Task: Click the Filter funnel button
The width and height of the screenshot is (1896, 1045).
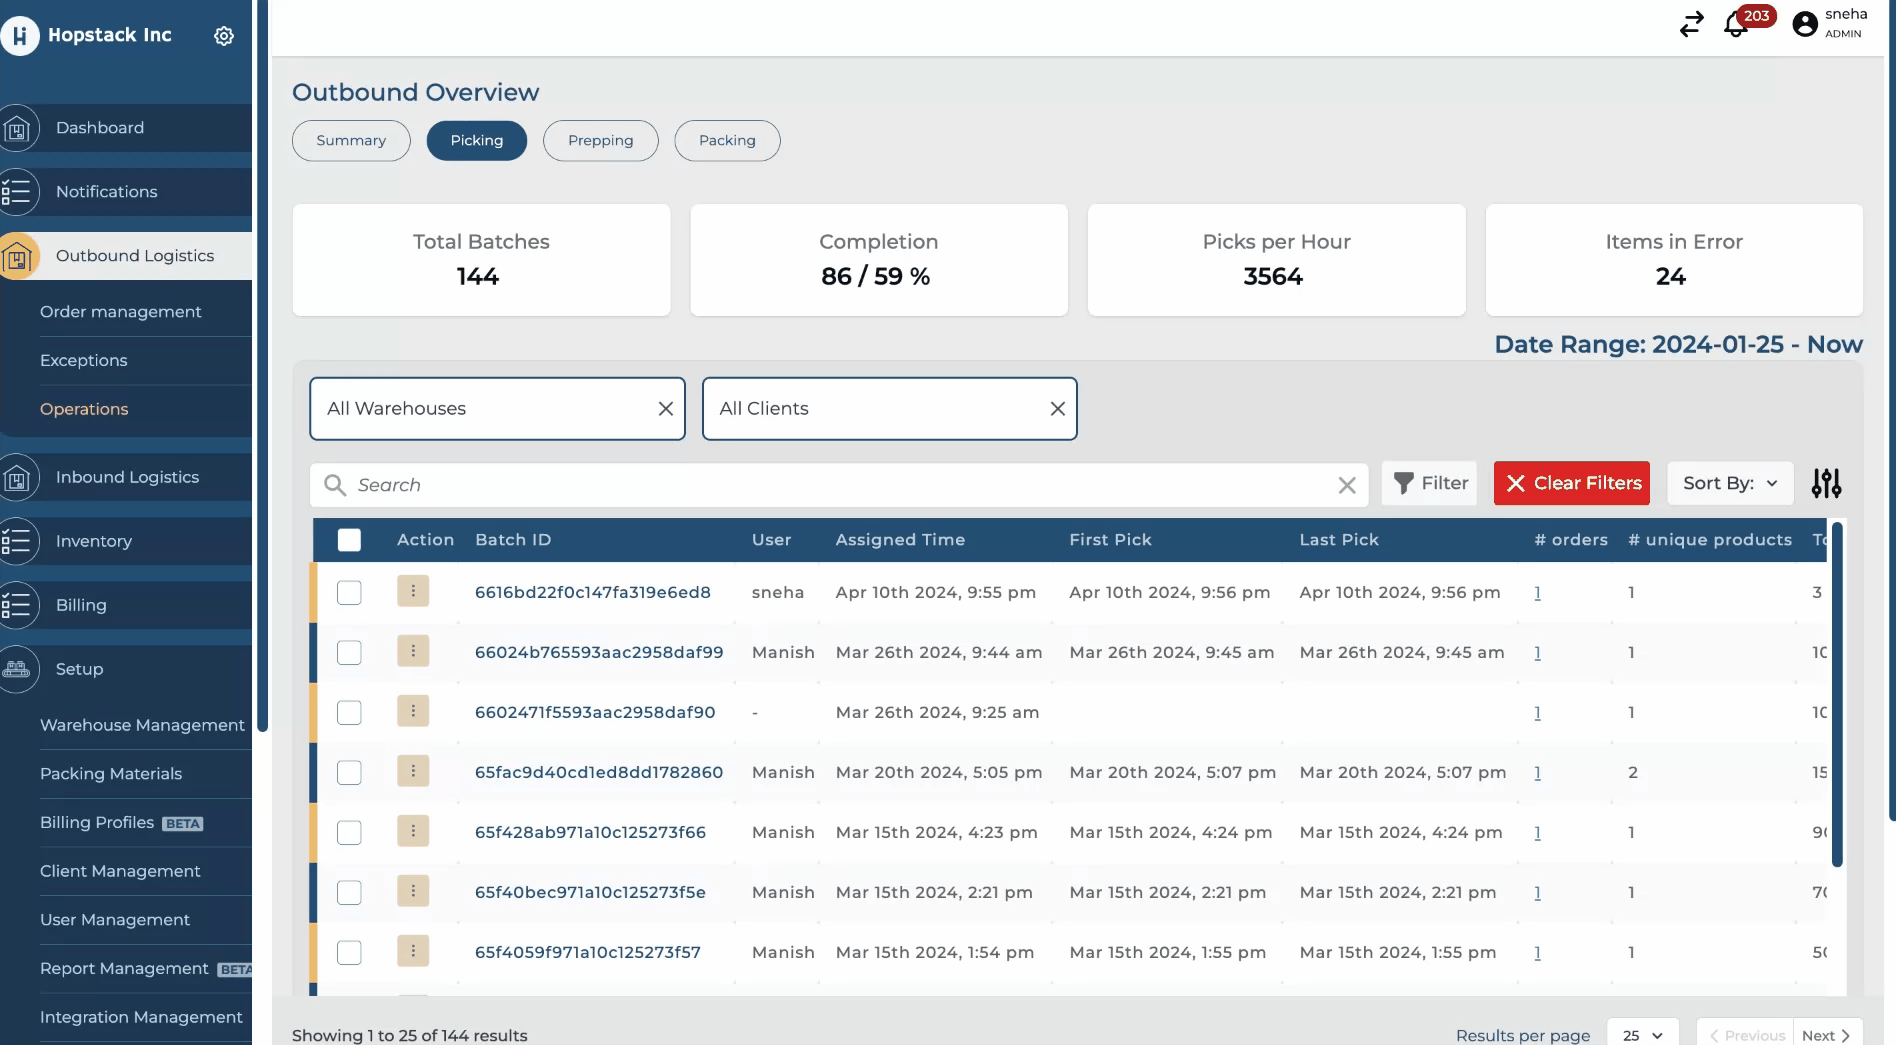Action: tap(1430, 484)
